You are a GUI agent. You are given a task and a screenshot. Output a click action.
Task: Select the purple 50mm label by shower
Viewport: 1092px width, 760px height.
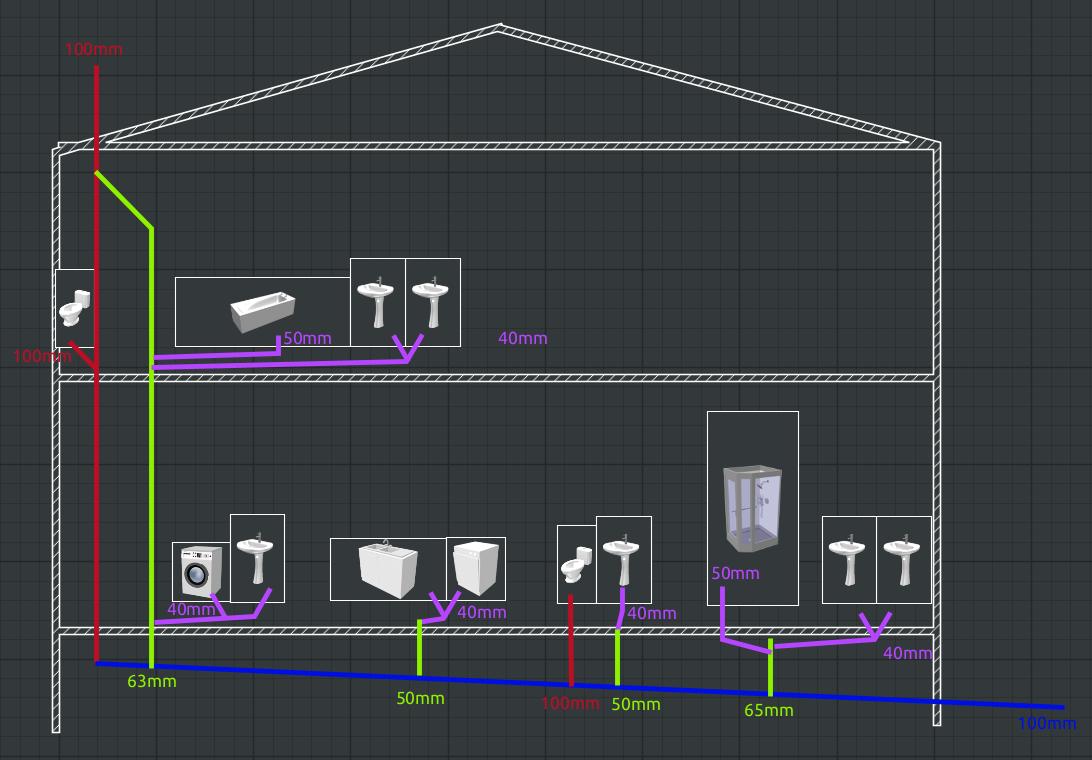[x=735, y=573]
